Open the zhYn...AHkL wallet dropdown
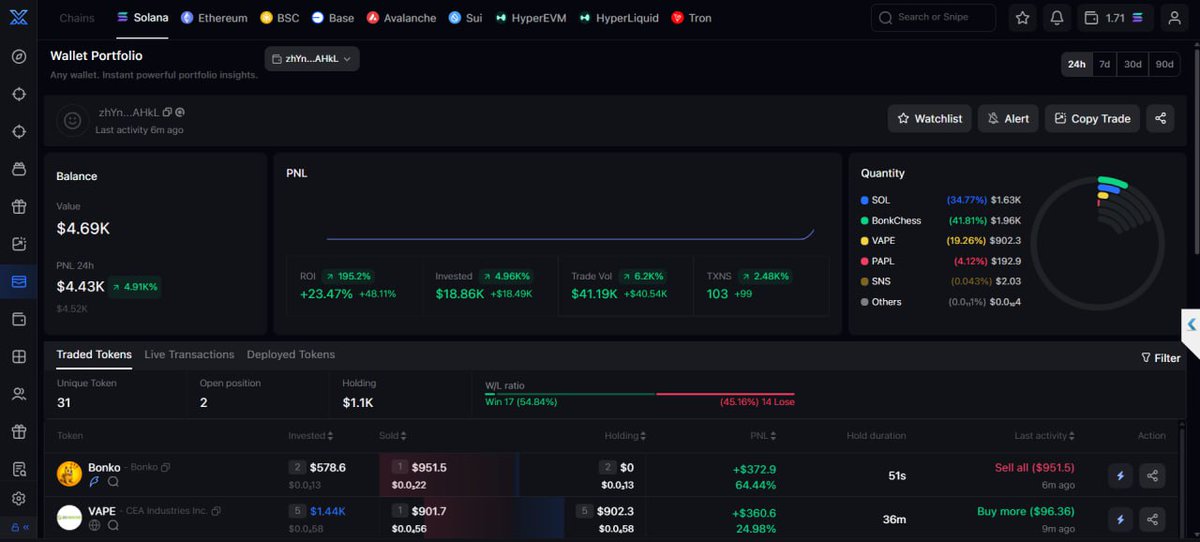Screen dimensions: 1200x542 pos(312,59)
